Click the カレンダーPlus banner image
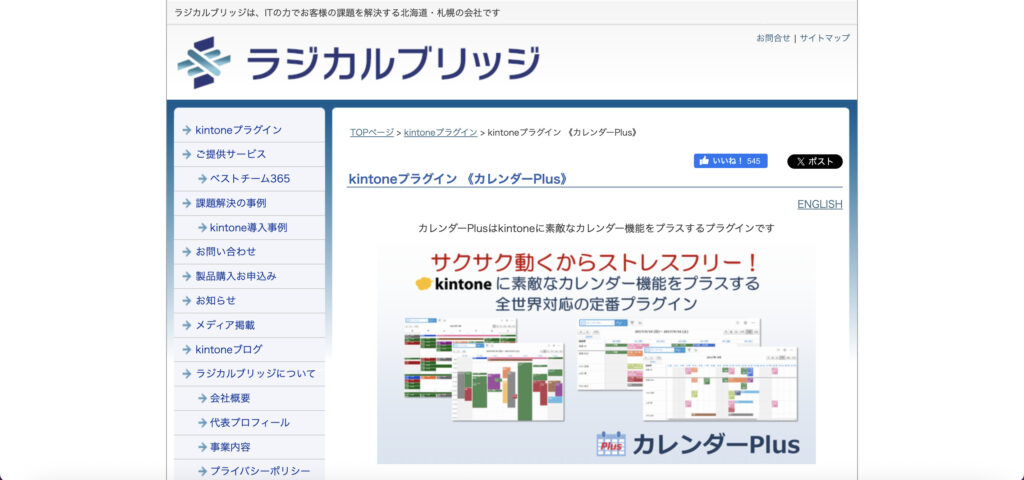Image resolution: width=1024 pixels, height=480 pixels. (596, 354)
